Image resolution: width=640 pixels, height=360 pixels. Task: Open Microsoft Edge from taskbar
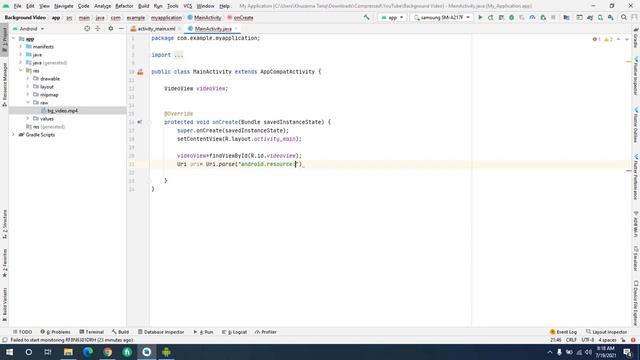point(88,352)
